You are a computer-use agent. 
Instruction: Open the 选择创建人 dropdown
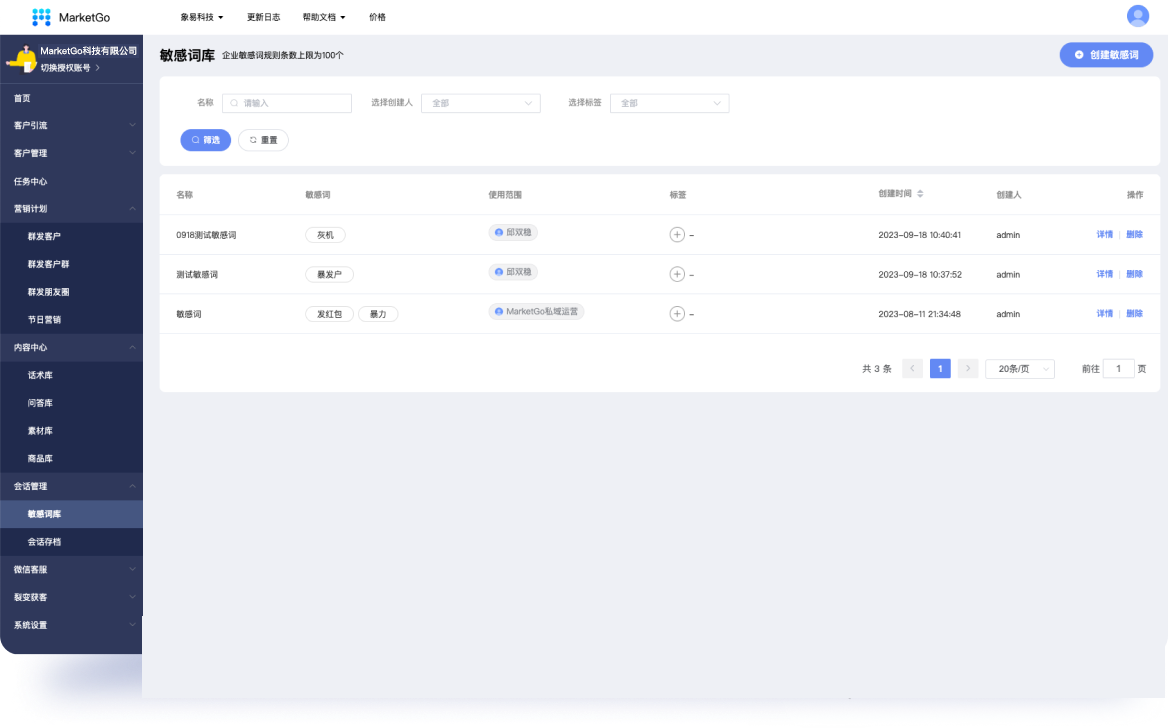click(x=480, y=103)
